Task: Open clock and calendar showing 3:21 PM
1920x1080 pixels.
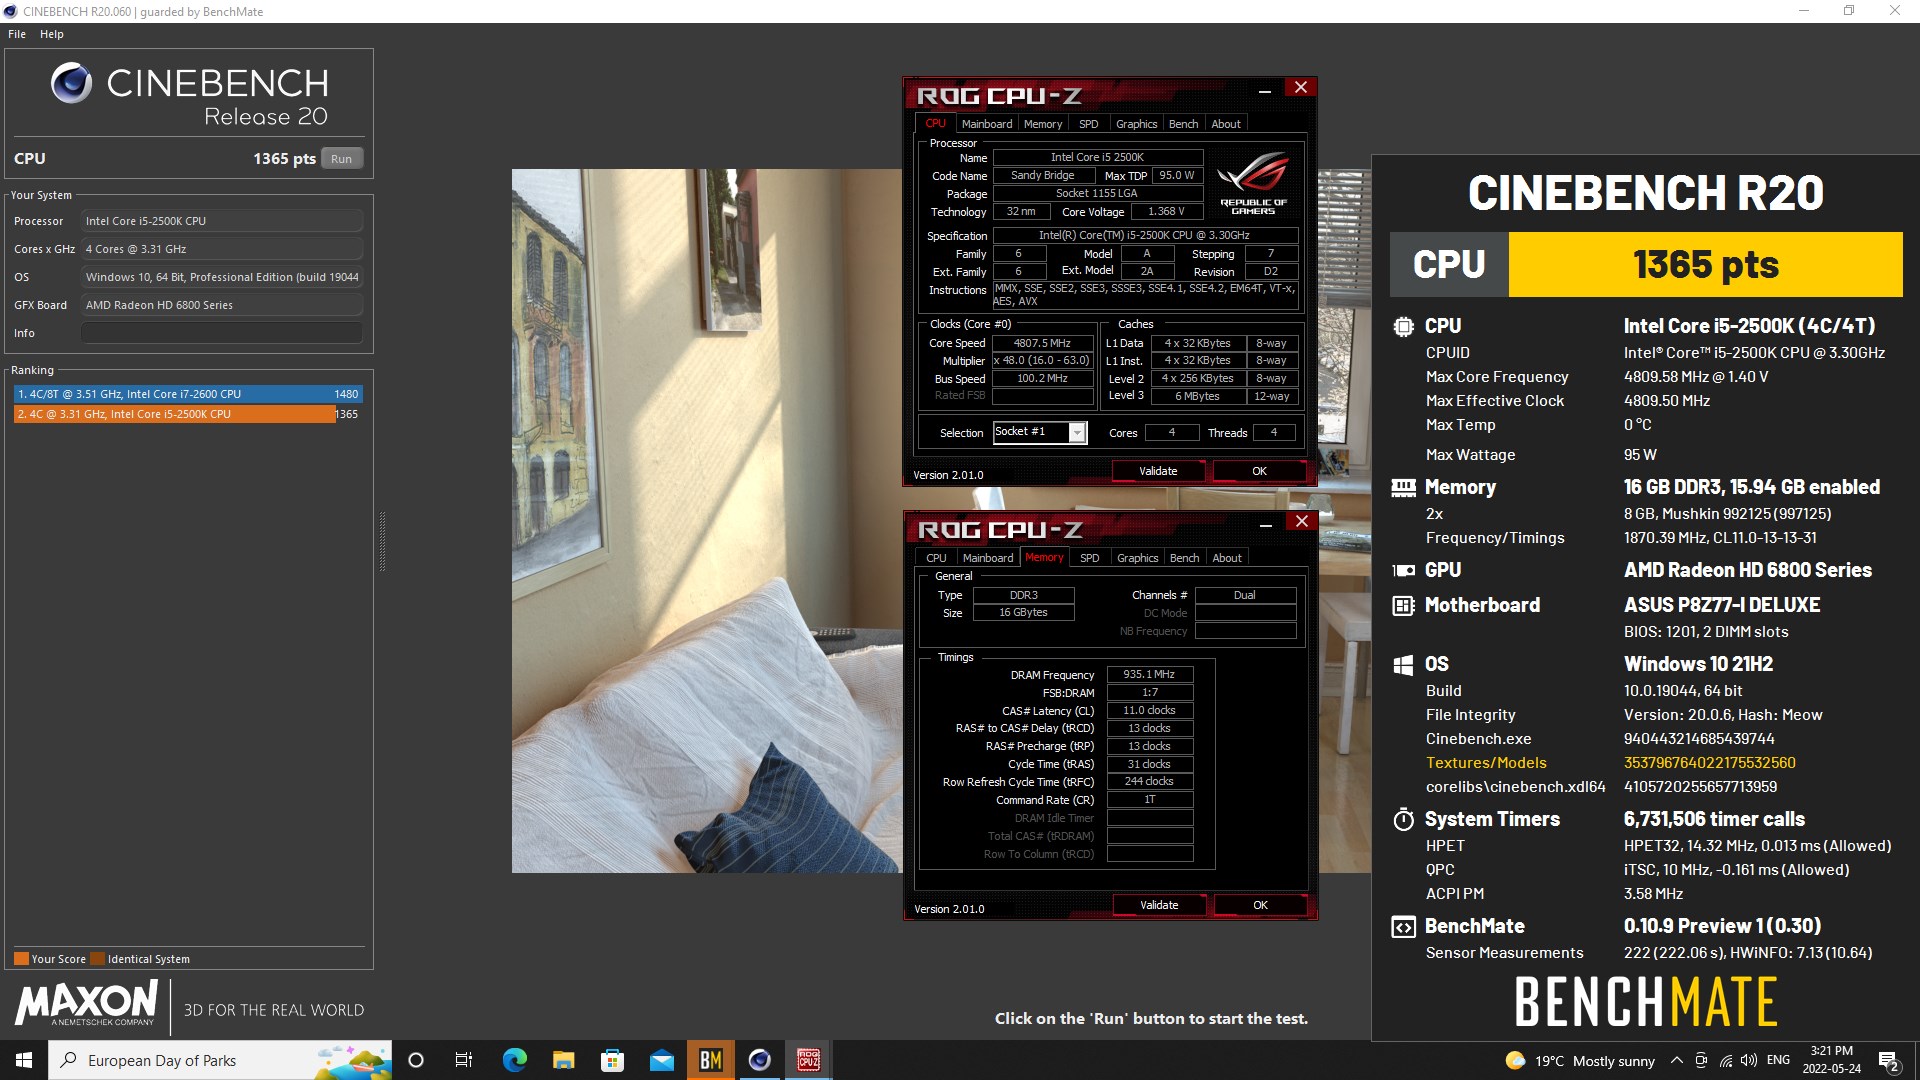Action: point(1832,1060)
